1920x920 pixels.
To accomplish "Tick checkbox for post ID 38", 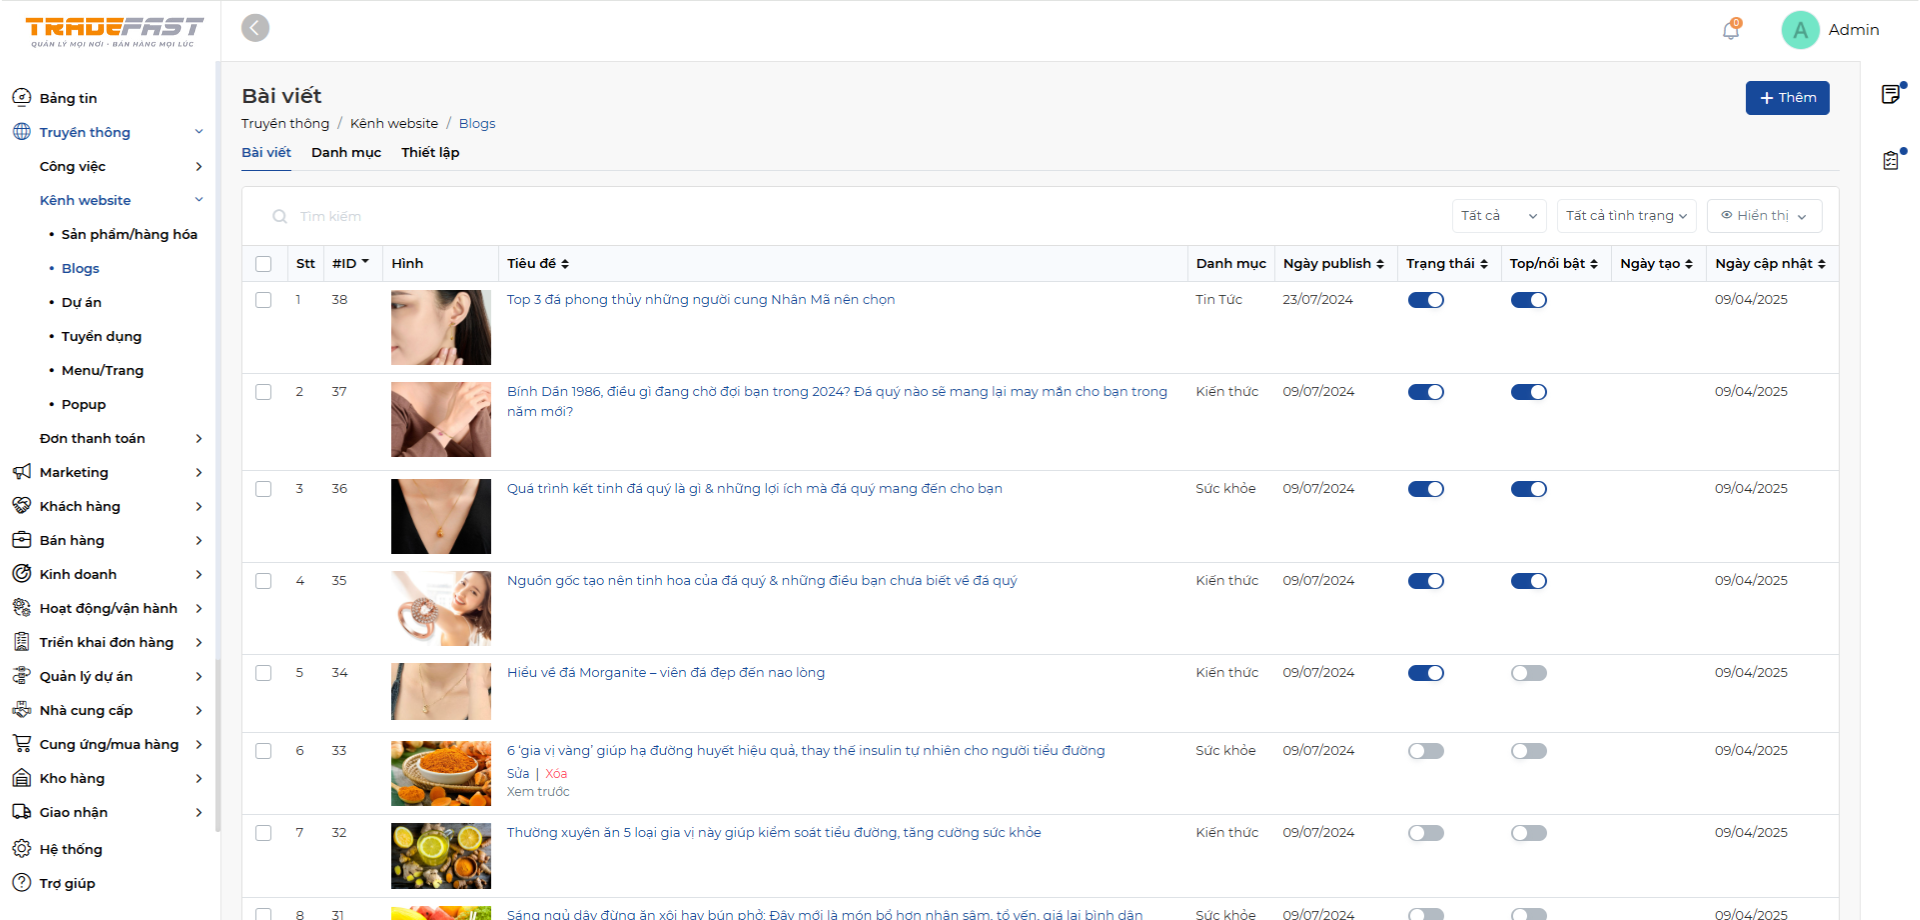I will point(263,300).
